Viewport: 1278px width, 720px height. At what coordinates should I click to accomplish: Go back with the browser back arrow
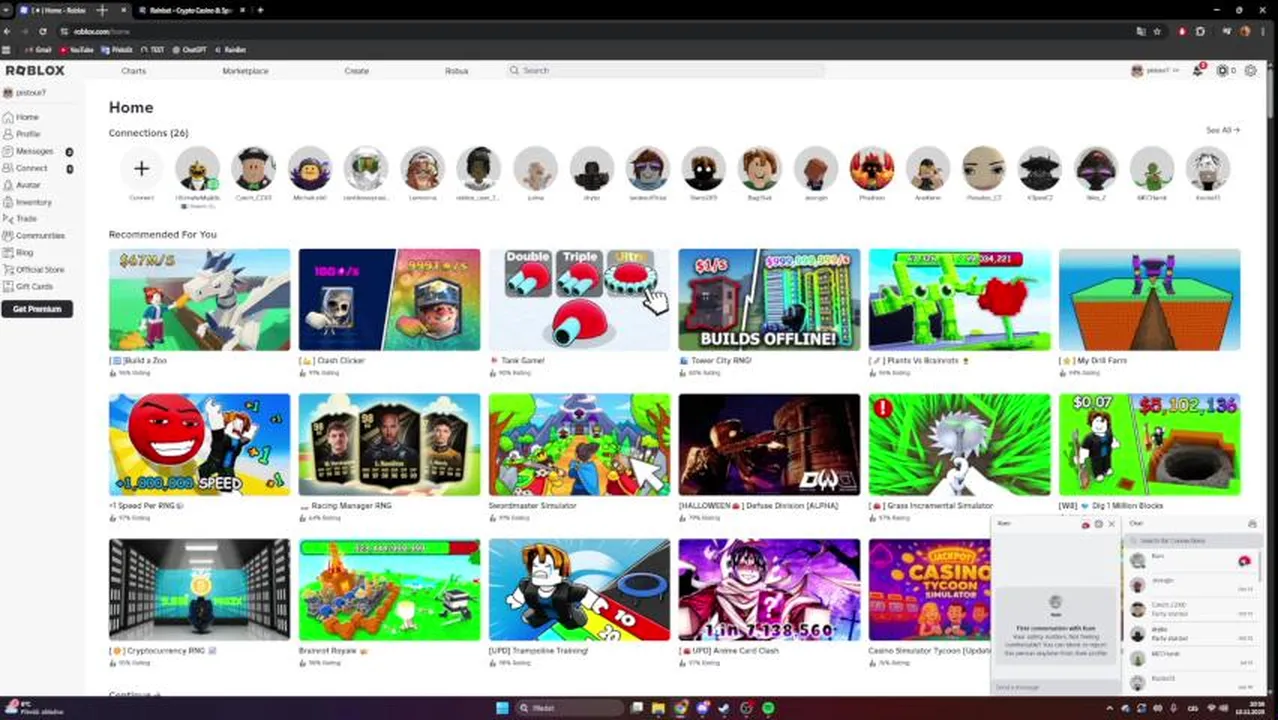[7, 31]
